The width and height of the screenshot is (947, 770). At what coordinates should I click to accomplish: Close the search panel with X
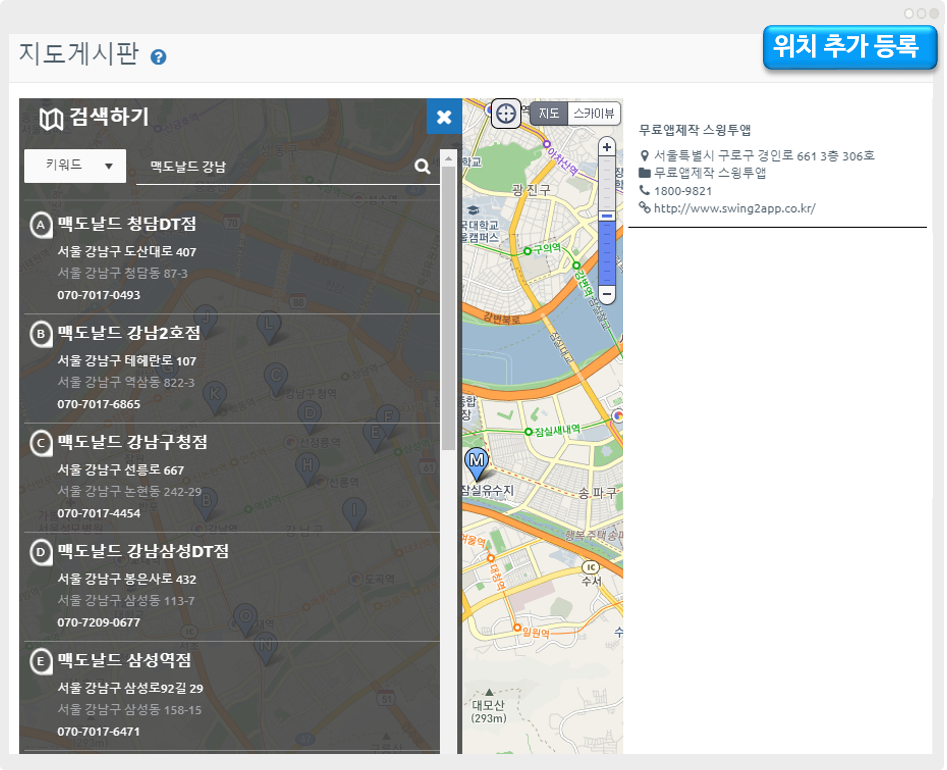click(x=444, y=117)
